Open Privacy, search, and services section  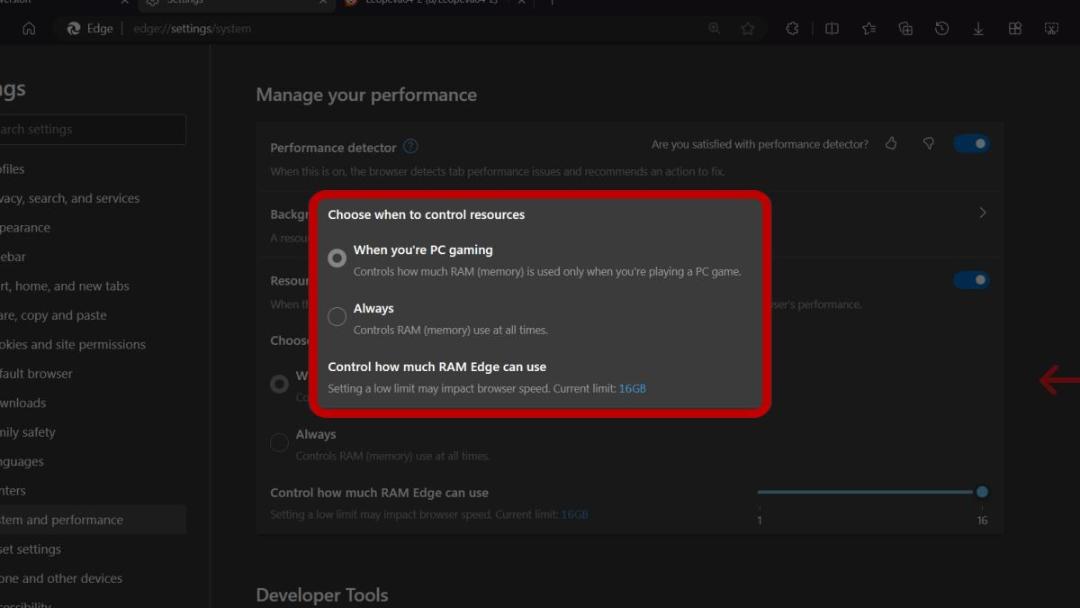[x=70, y=198]
